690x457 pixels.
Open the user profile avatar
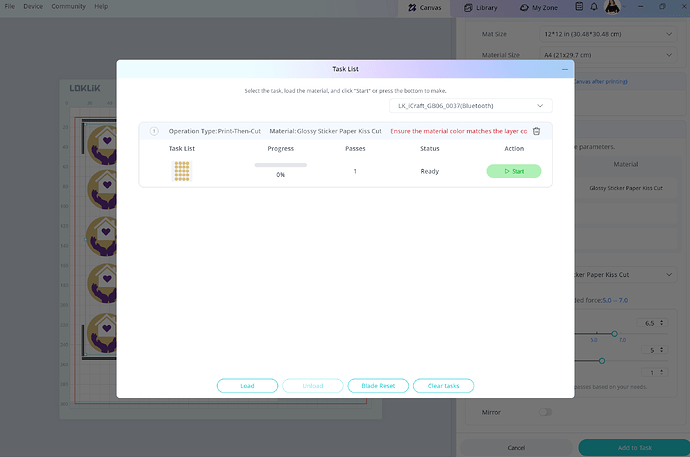pos(612,7)
